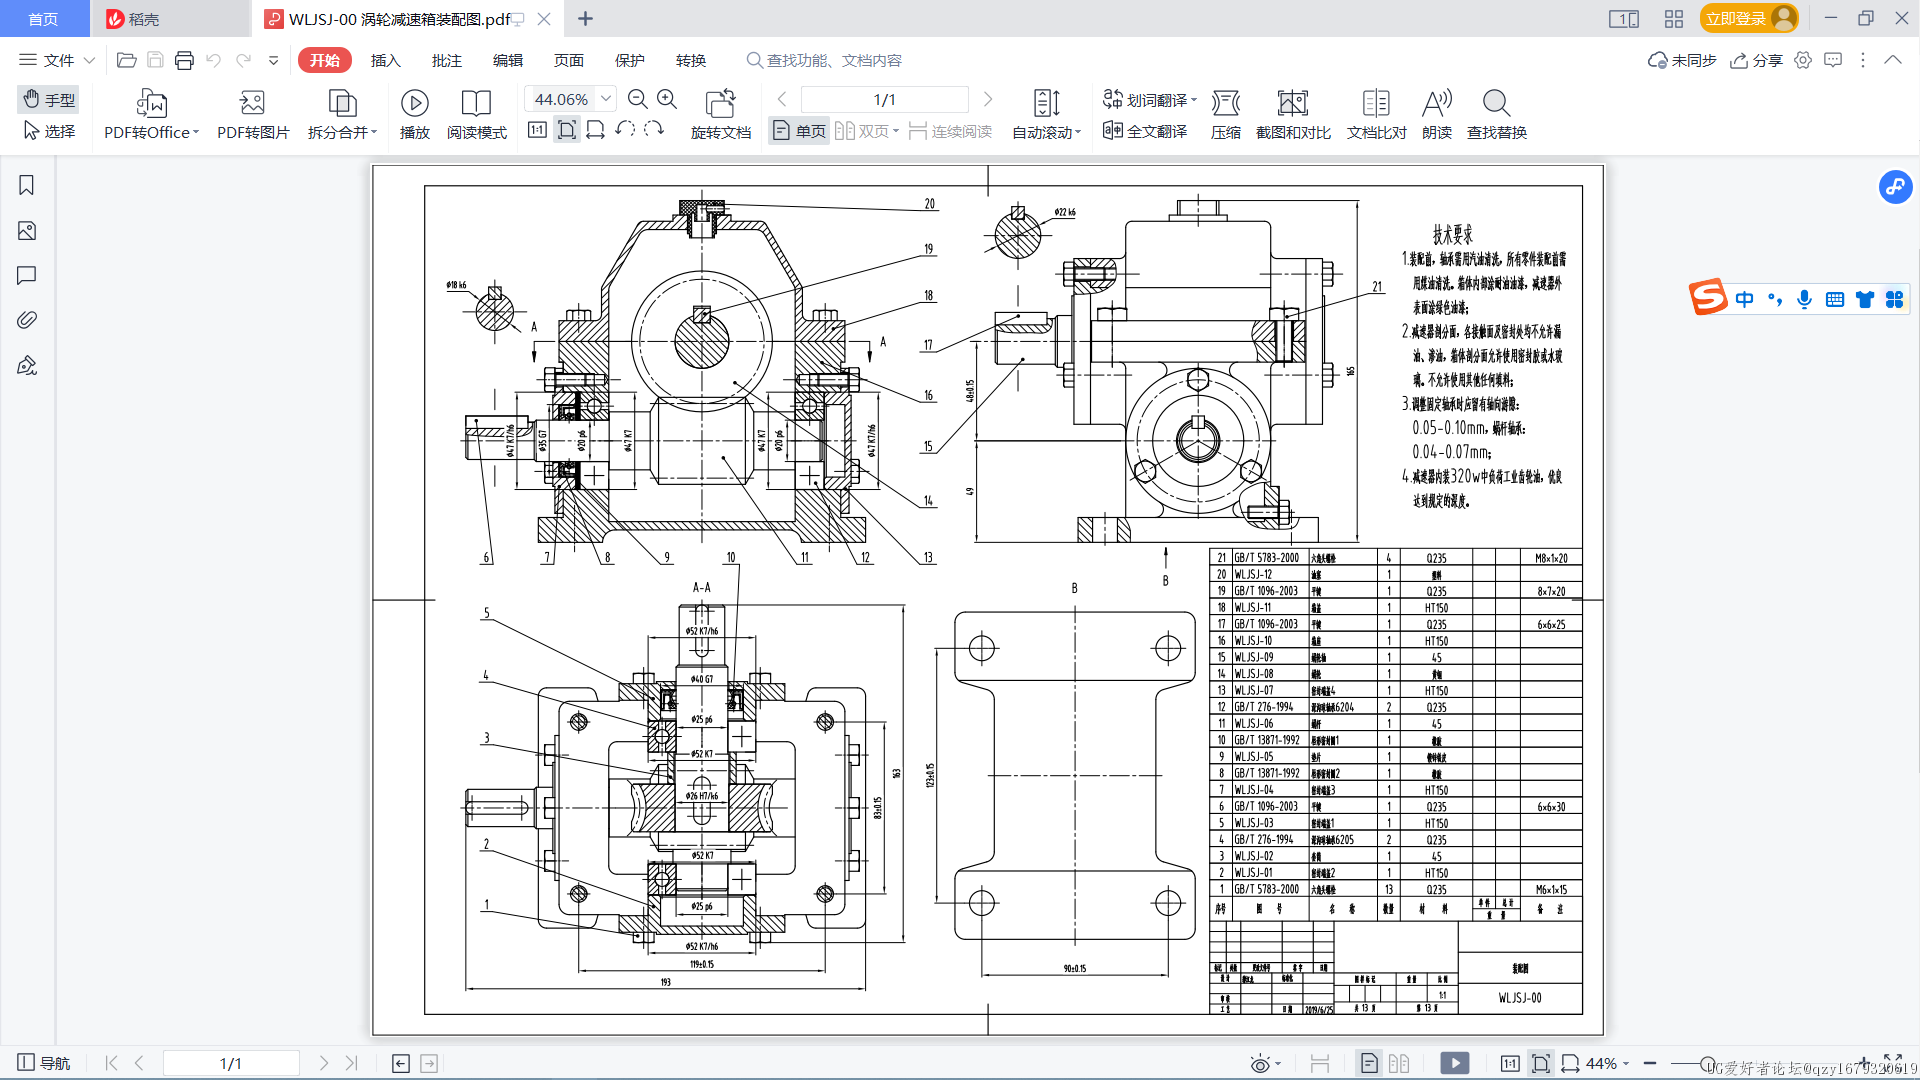Go to previous page arrow in ribbon

click(782, 99)
